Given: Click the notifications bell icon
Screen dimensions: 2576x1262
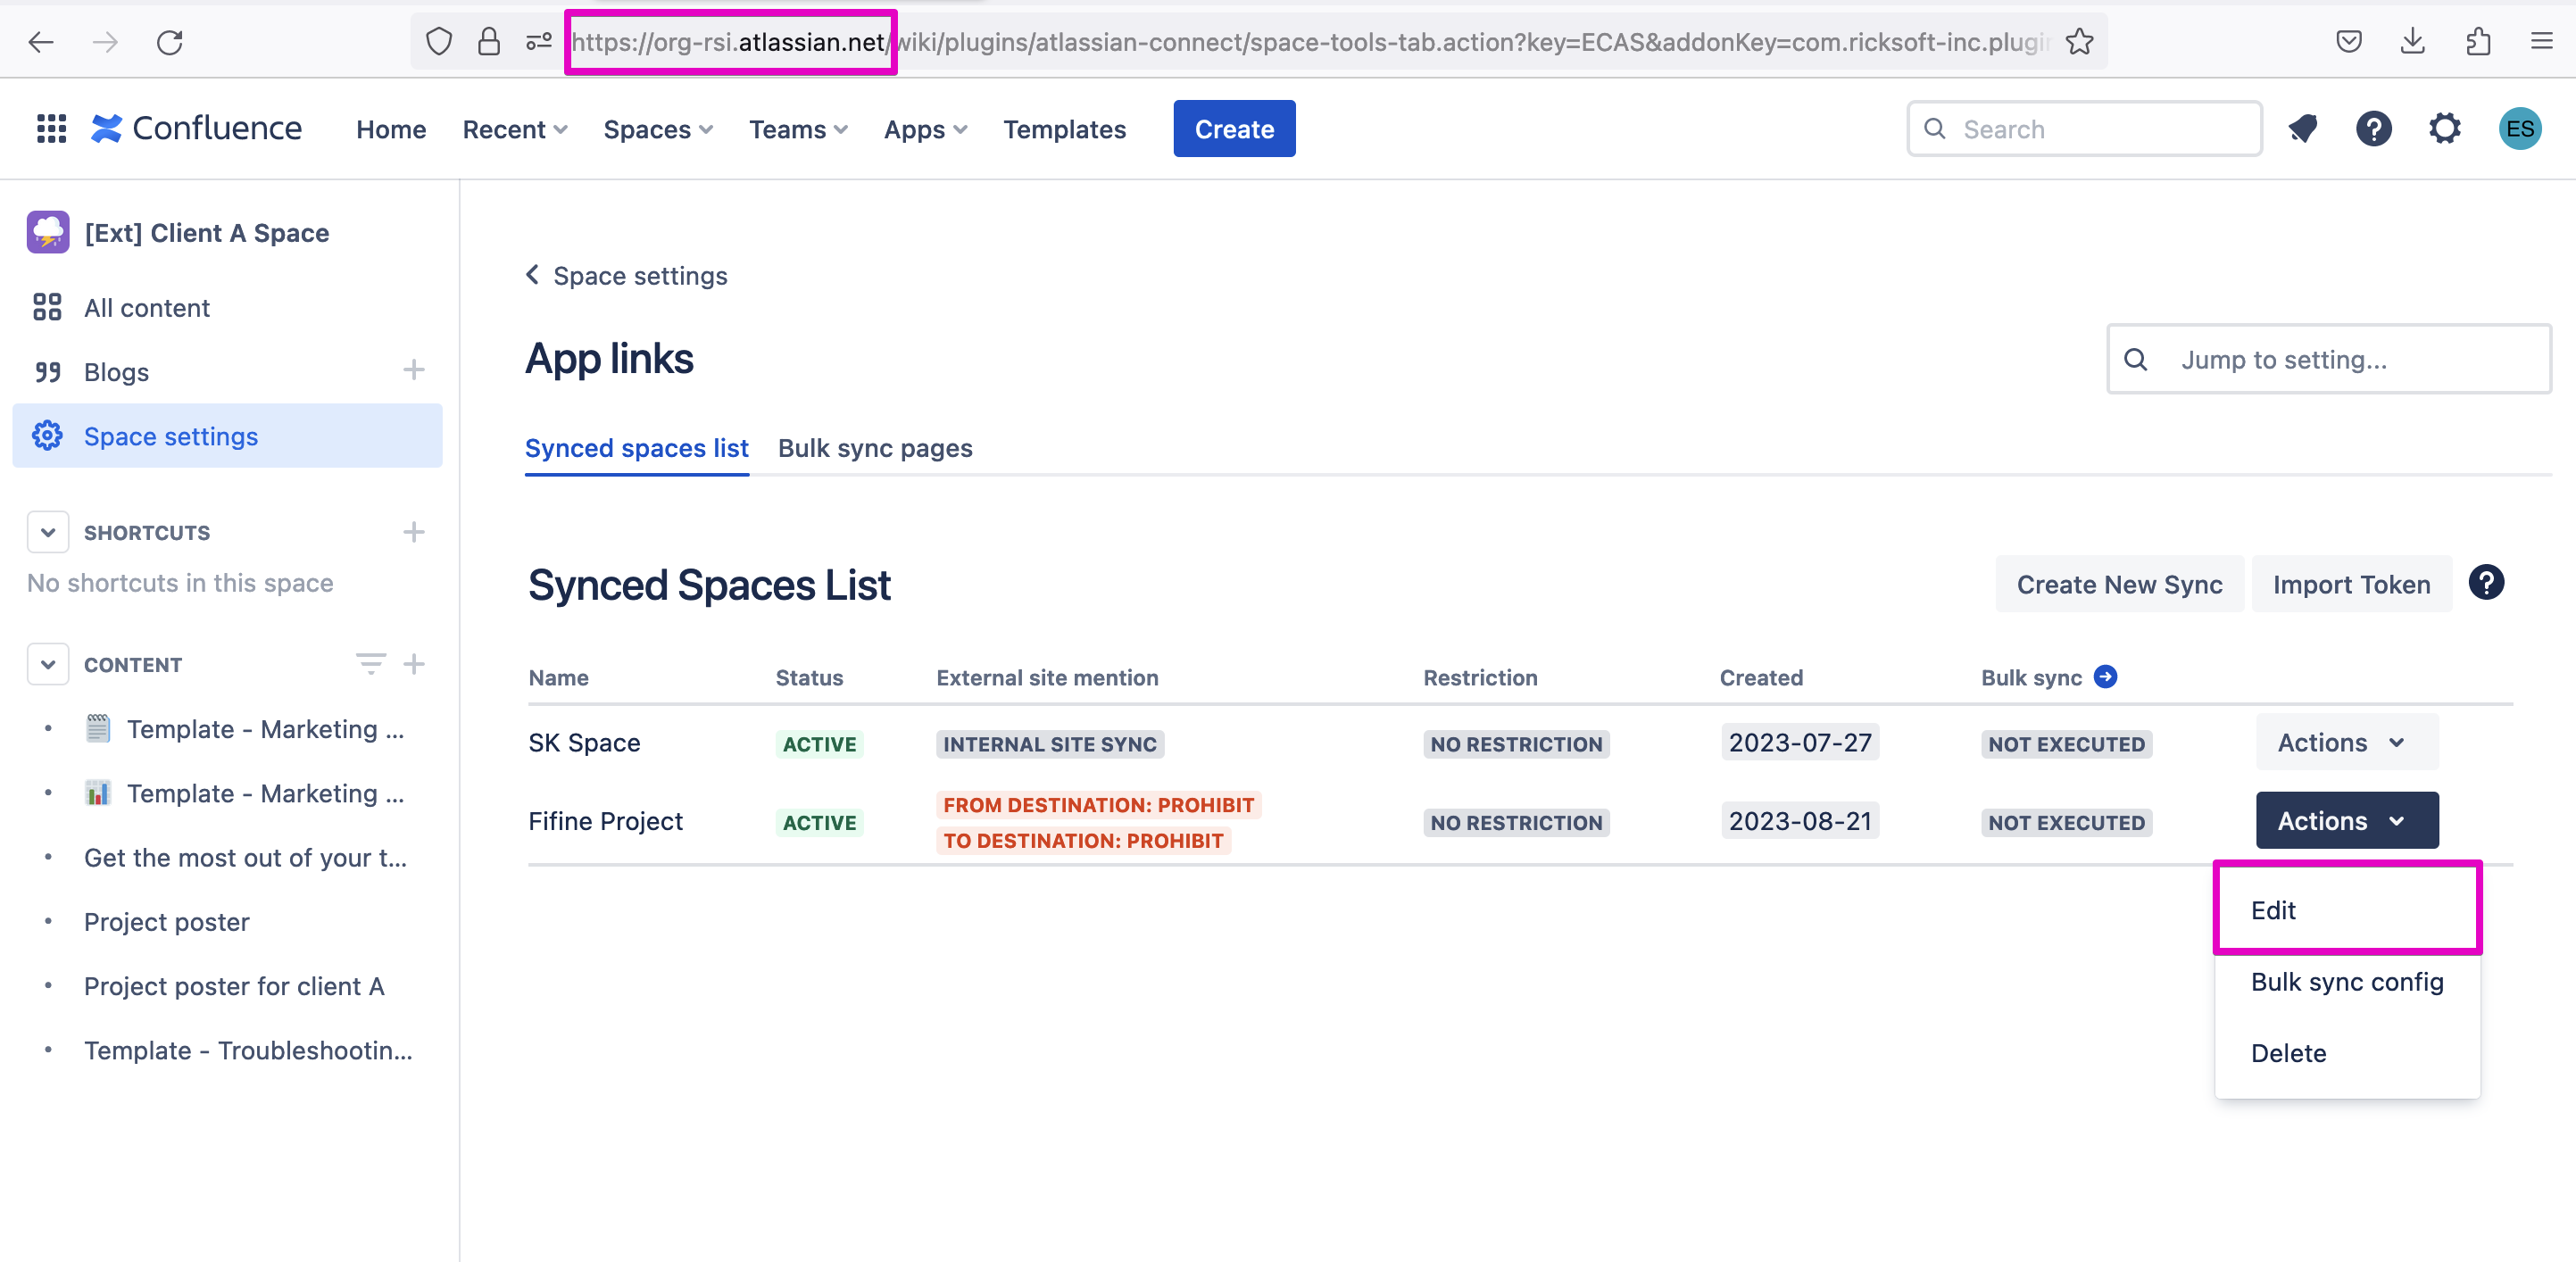Looking at the screenshot, I should (x=2303, y=129).
